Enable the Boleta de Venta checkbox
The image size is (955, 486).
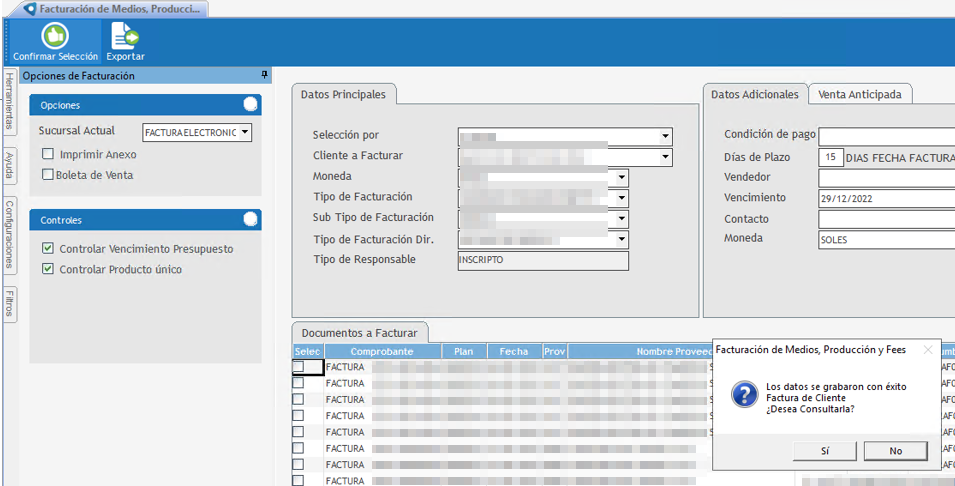click(x=48, y=175)
